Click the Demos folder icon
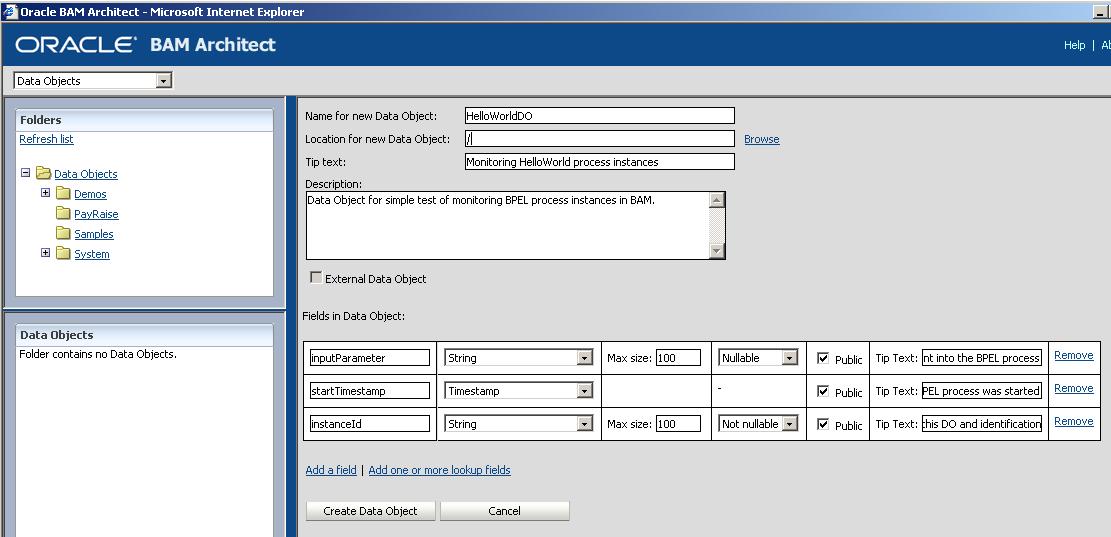The height and width of the screenshot is (537, 1111). [x=63, y=194]
